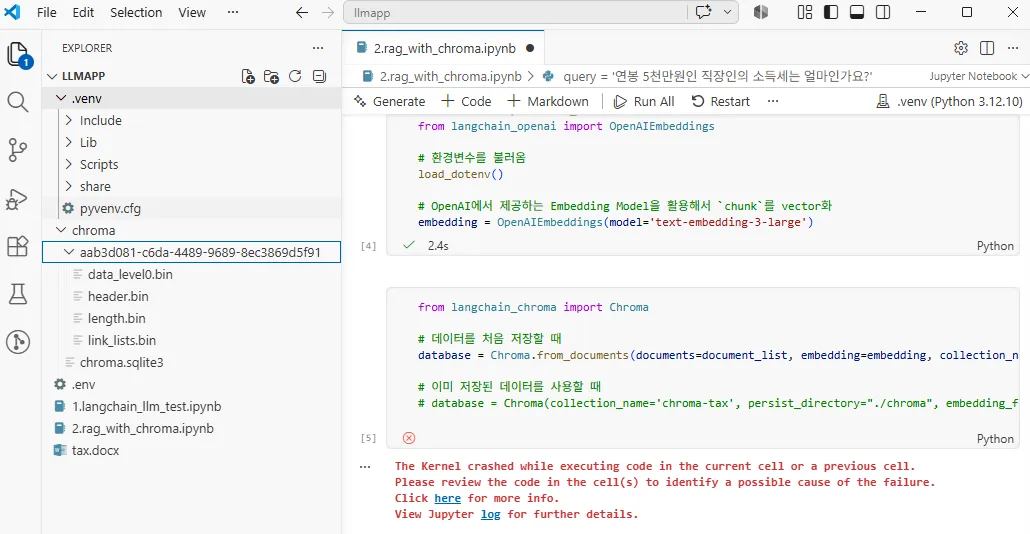This screenshot has height=534, width=1030.
Task: Click Run All cells
Action: (644, 101)
